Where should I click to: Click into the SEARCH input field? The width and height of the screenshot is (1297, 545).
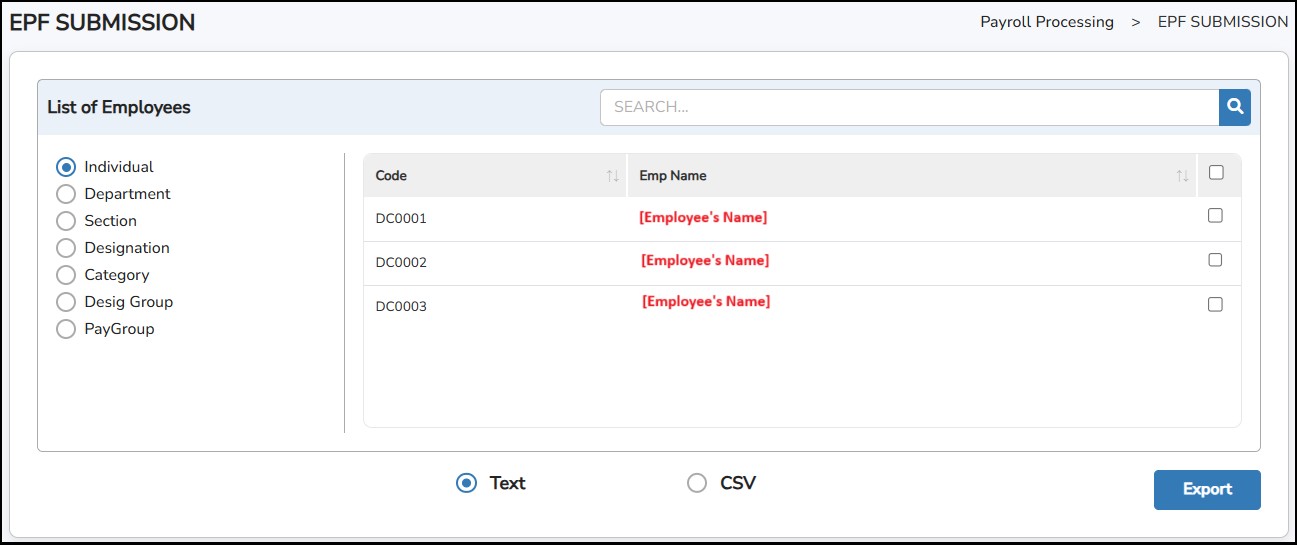tap(908, 107)
